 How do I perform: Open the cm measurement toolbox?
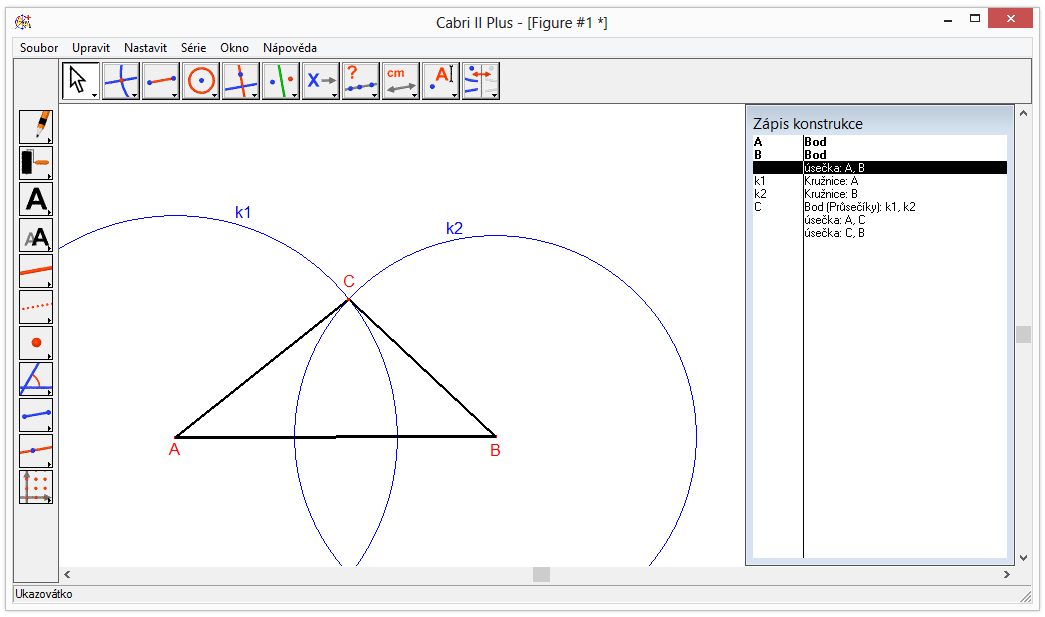(401, 81)
